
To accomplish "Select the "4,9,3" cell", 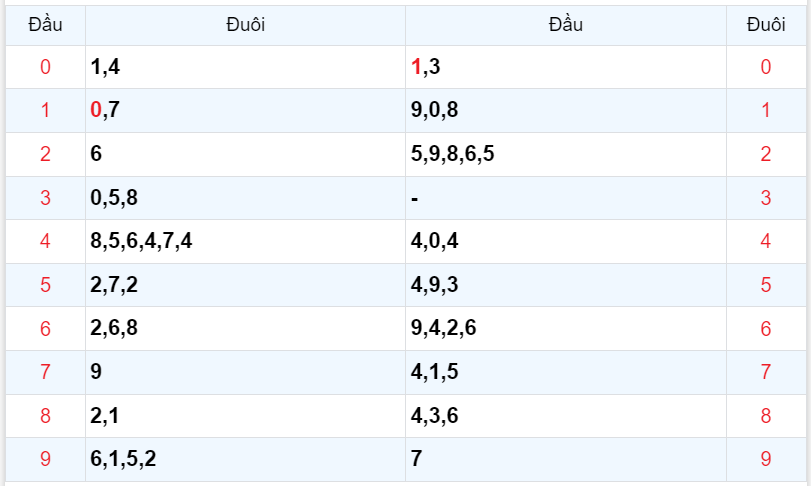I will [x=435, y=285].
